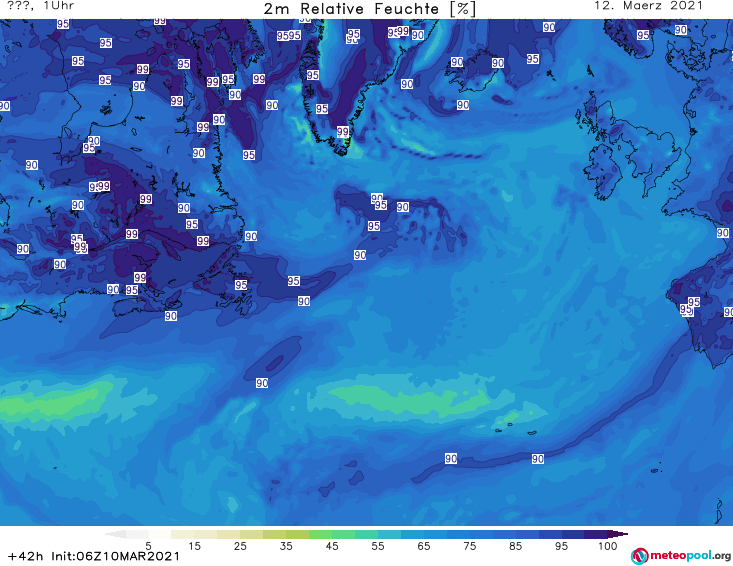Screen dimensions: 733x566
Task: Click the '55' value on the color scale
Action: tap(378, 546)
